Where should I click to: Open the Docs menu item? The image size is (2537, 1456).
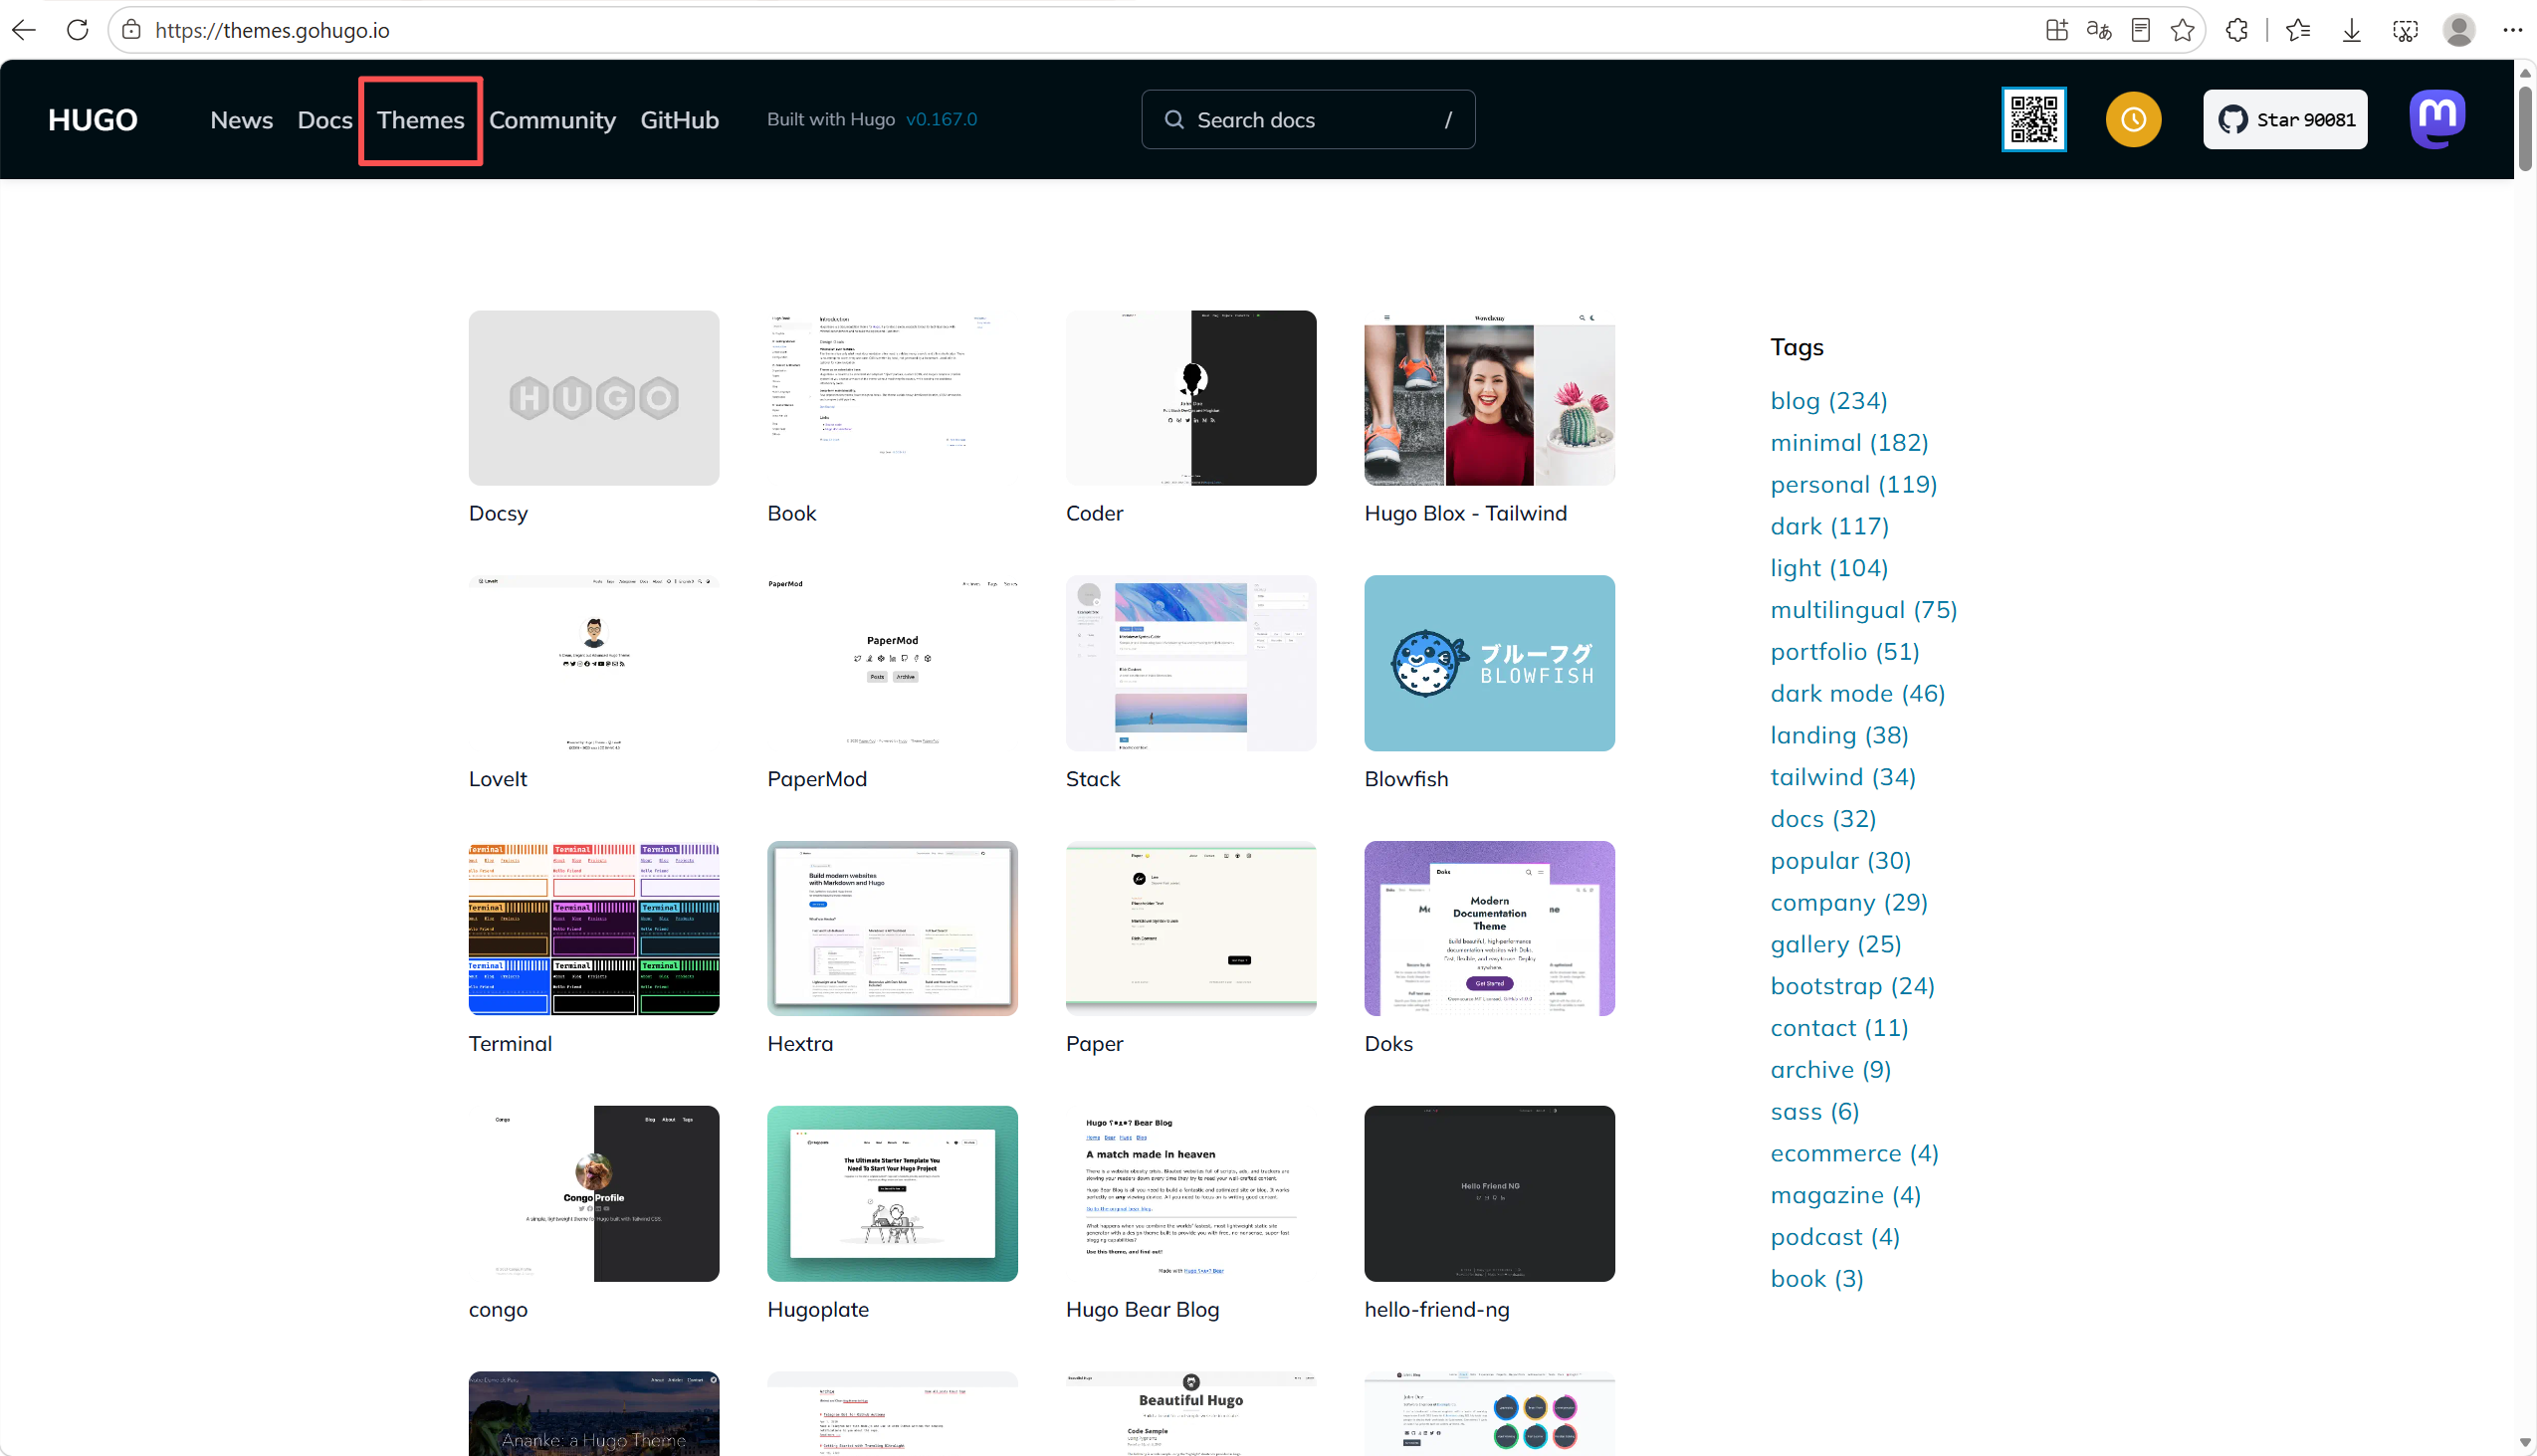(325, 120)
